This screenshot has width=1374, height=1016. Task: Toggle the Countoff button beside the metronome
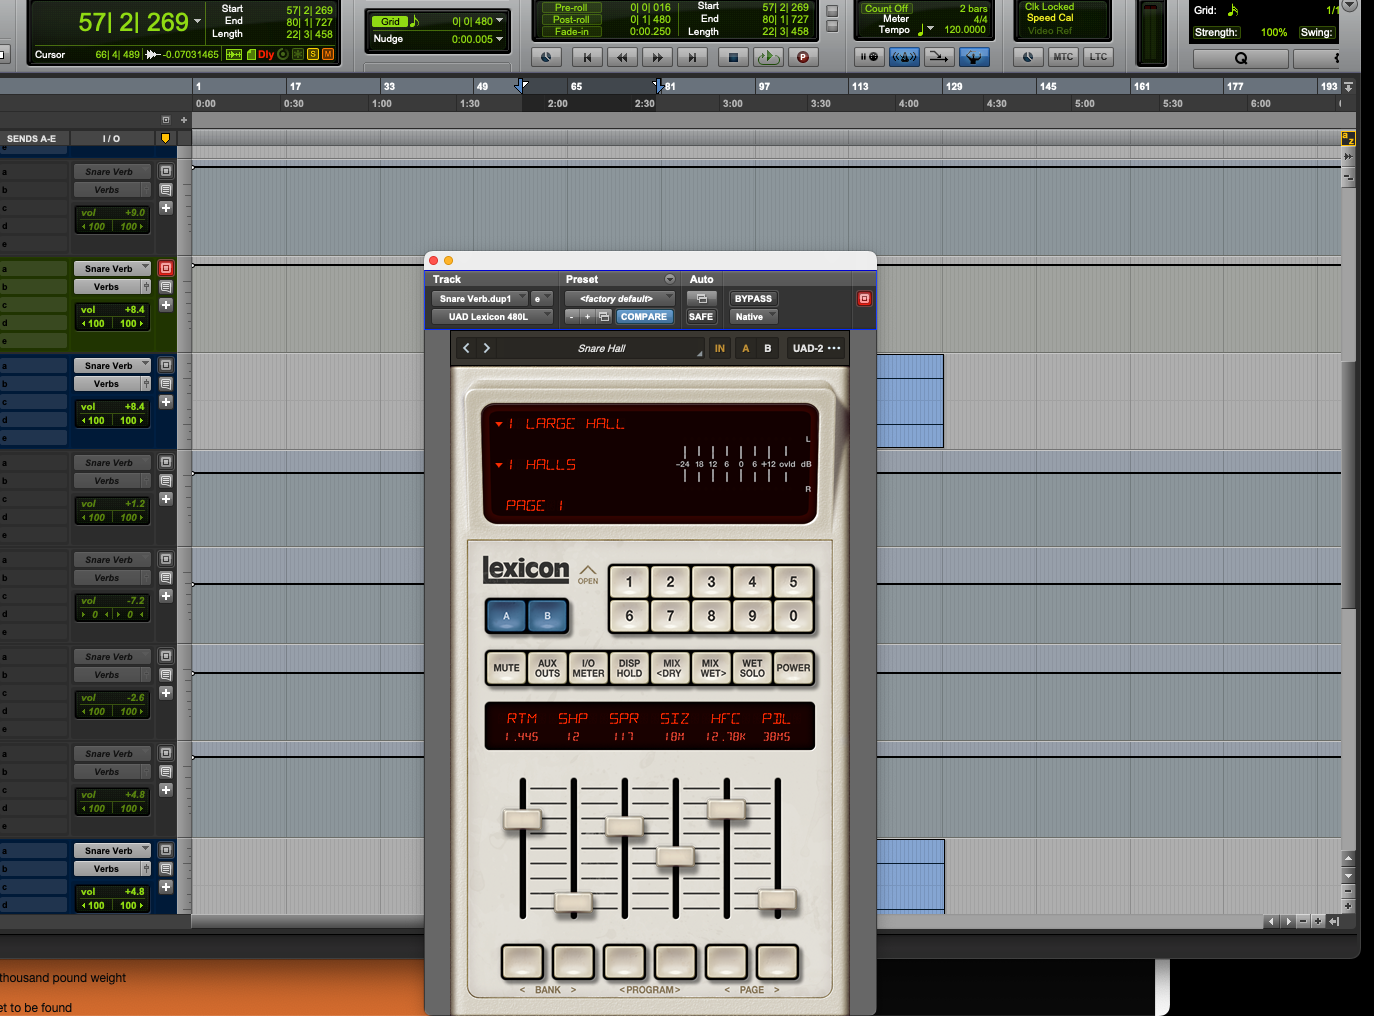pyautogui.click(x=938, y=57)
